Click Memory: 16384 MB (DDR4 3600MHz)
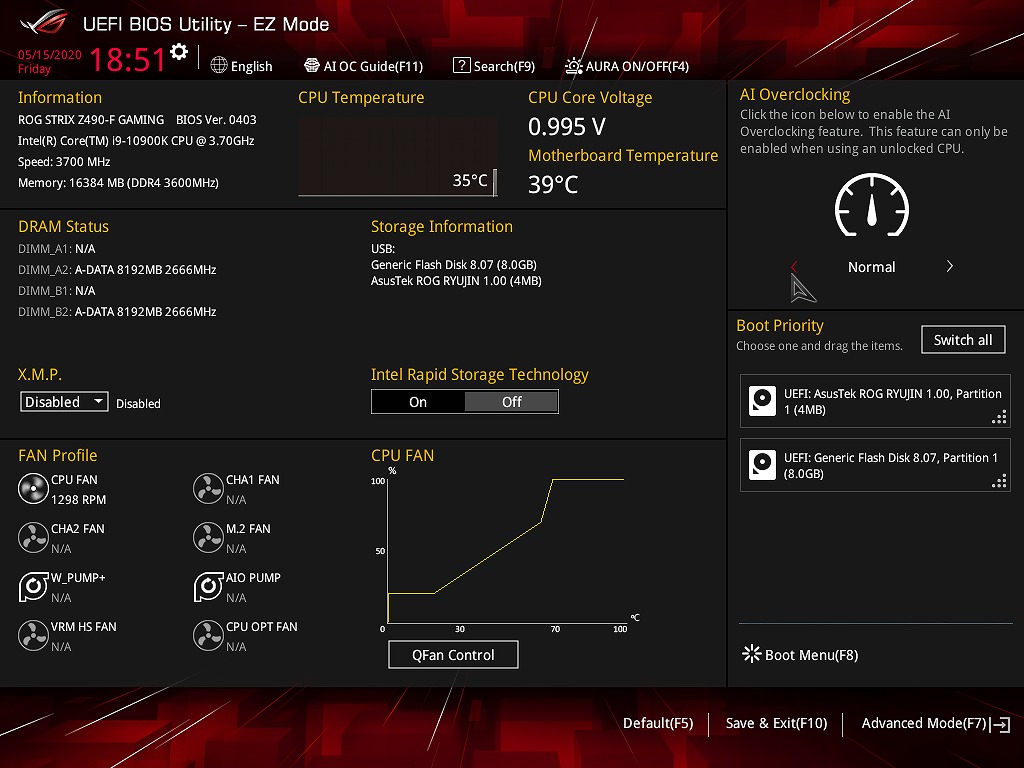The image size is (1024, 768). click(118, 183)
